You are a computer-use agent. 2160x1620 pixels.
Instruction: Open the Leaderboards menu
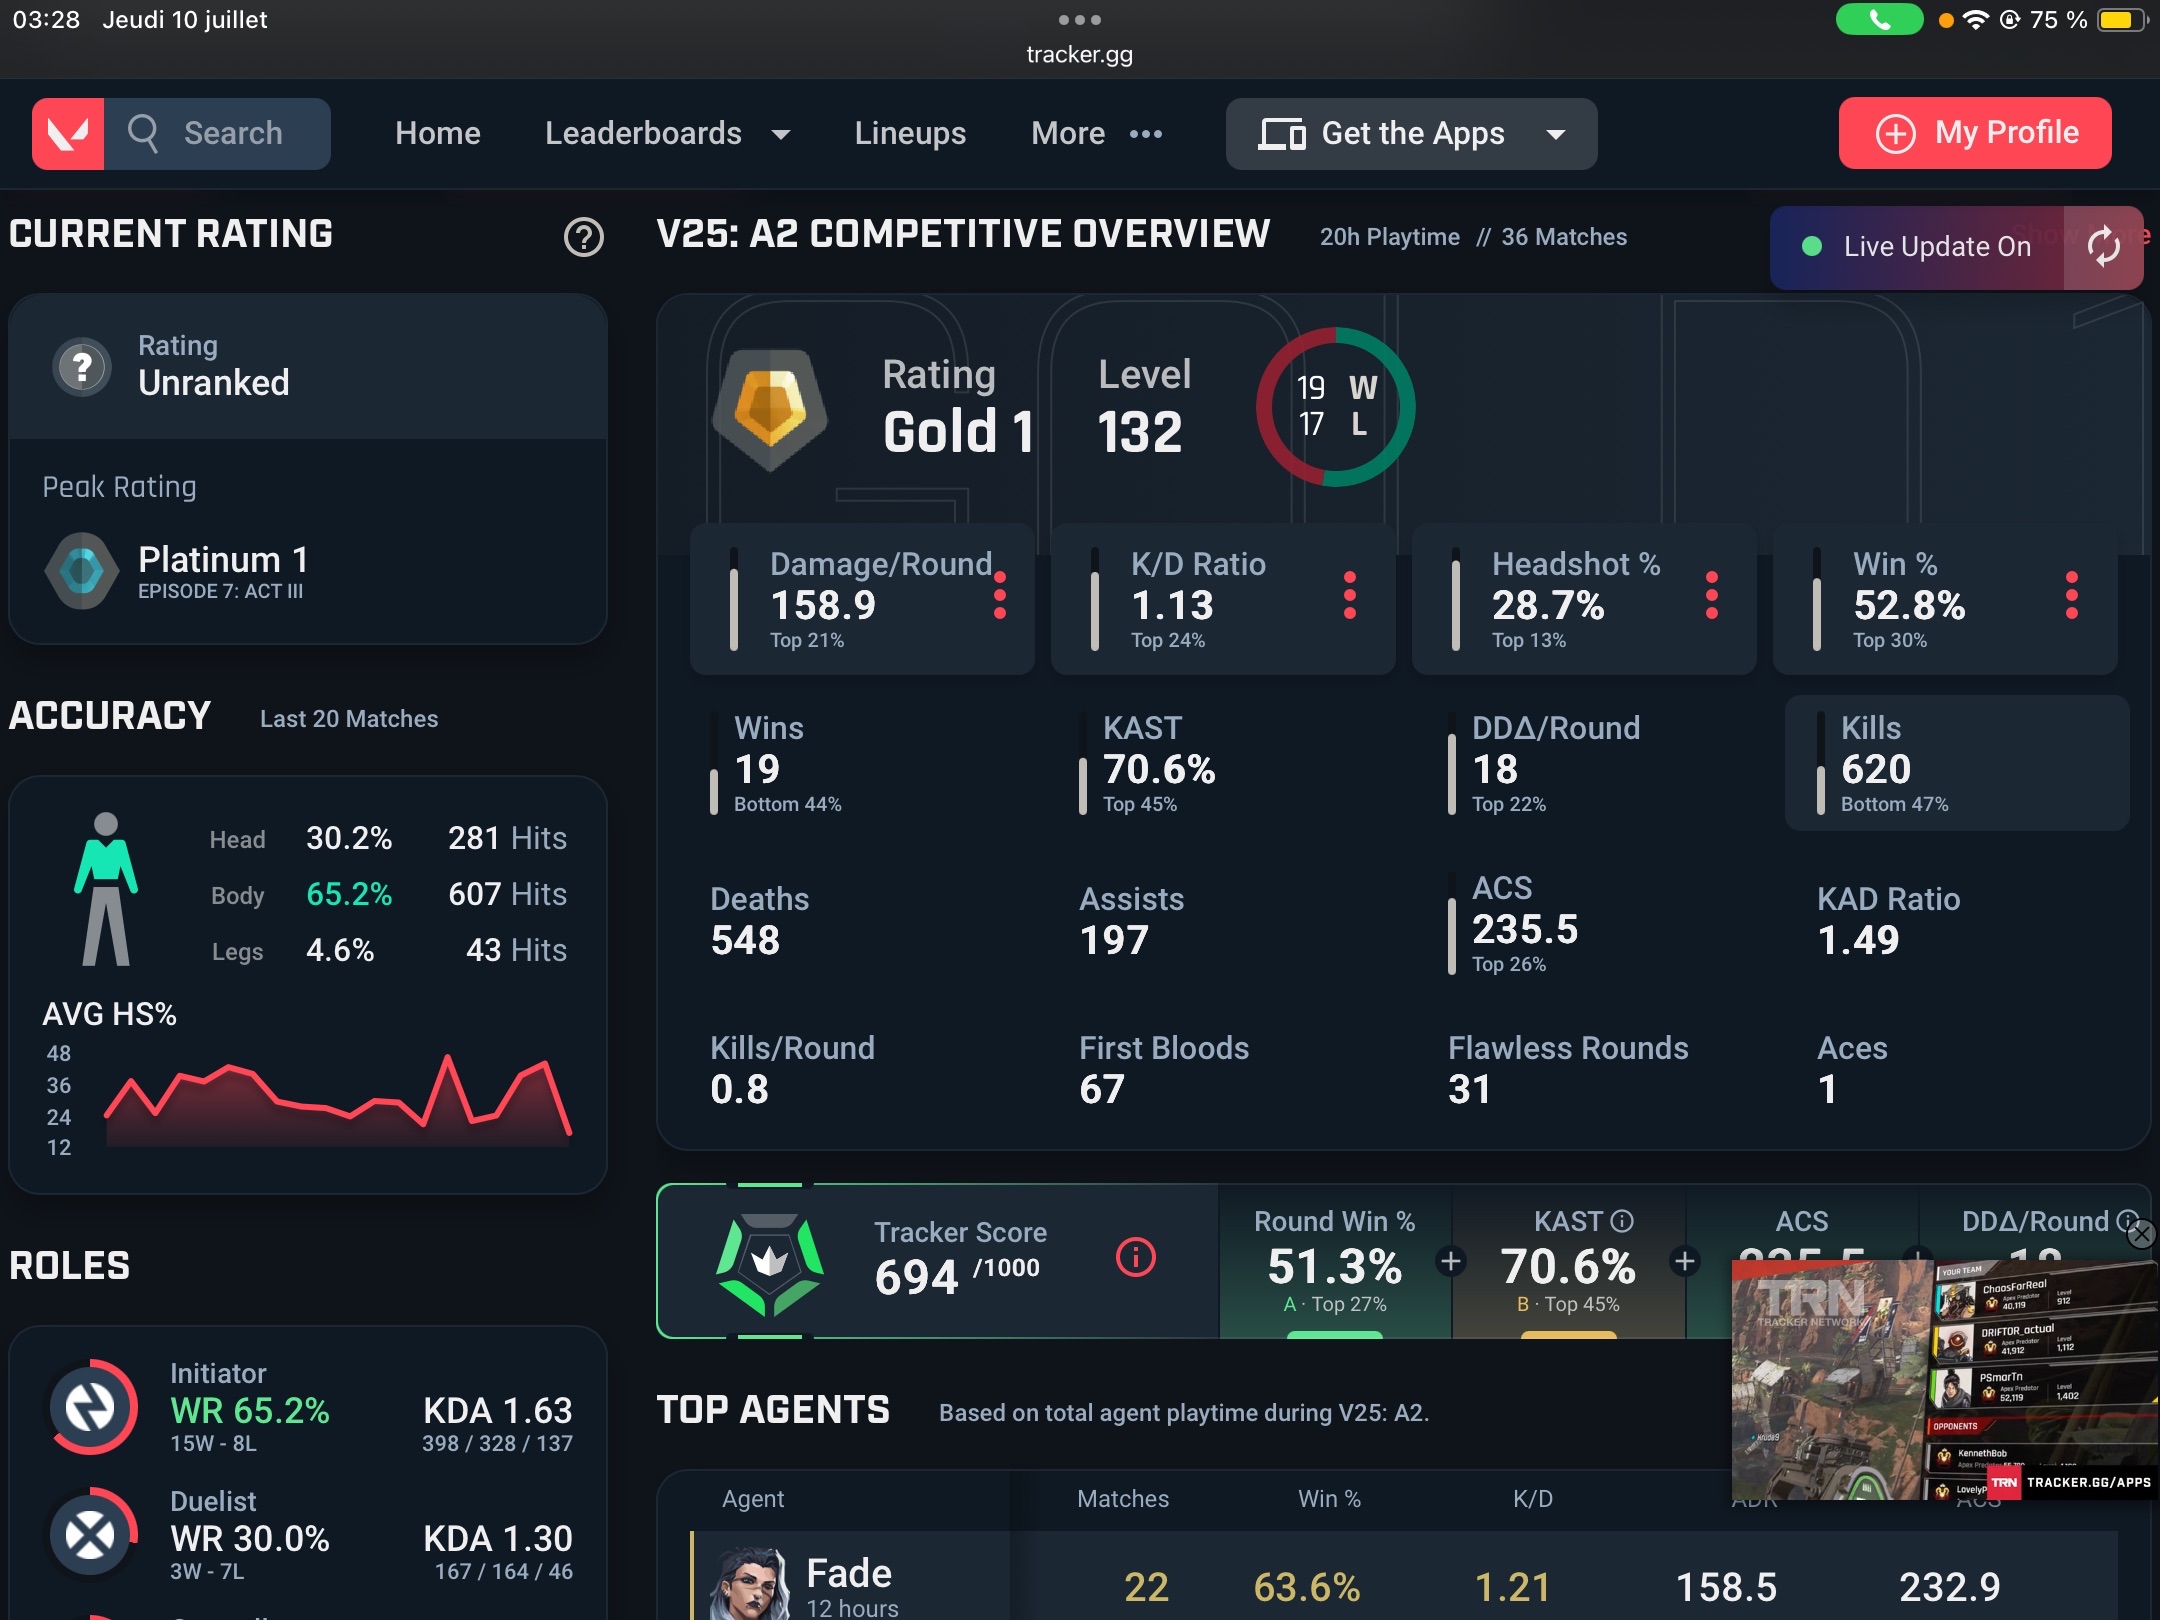tap(667, 133)
